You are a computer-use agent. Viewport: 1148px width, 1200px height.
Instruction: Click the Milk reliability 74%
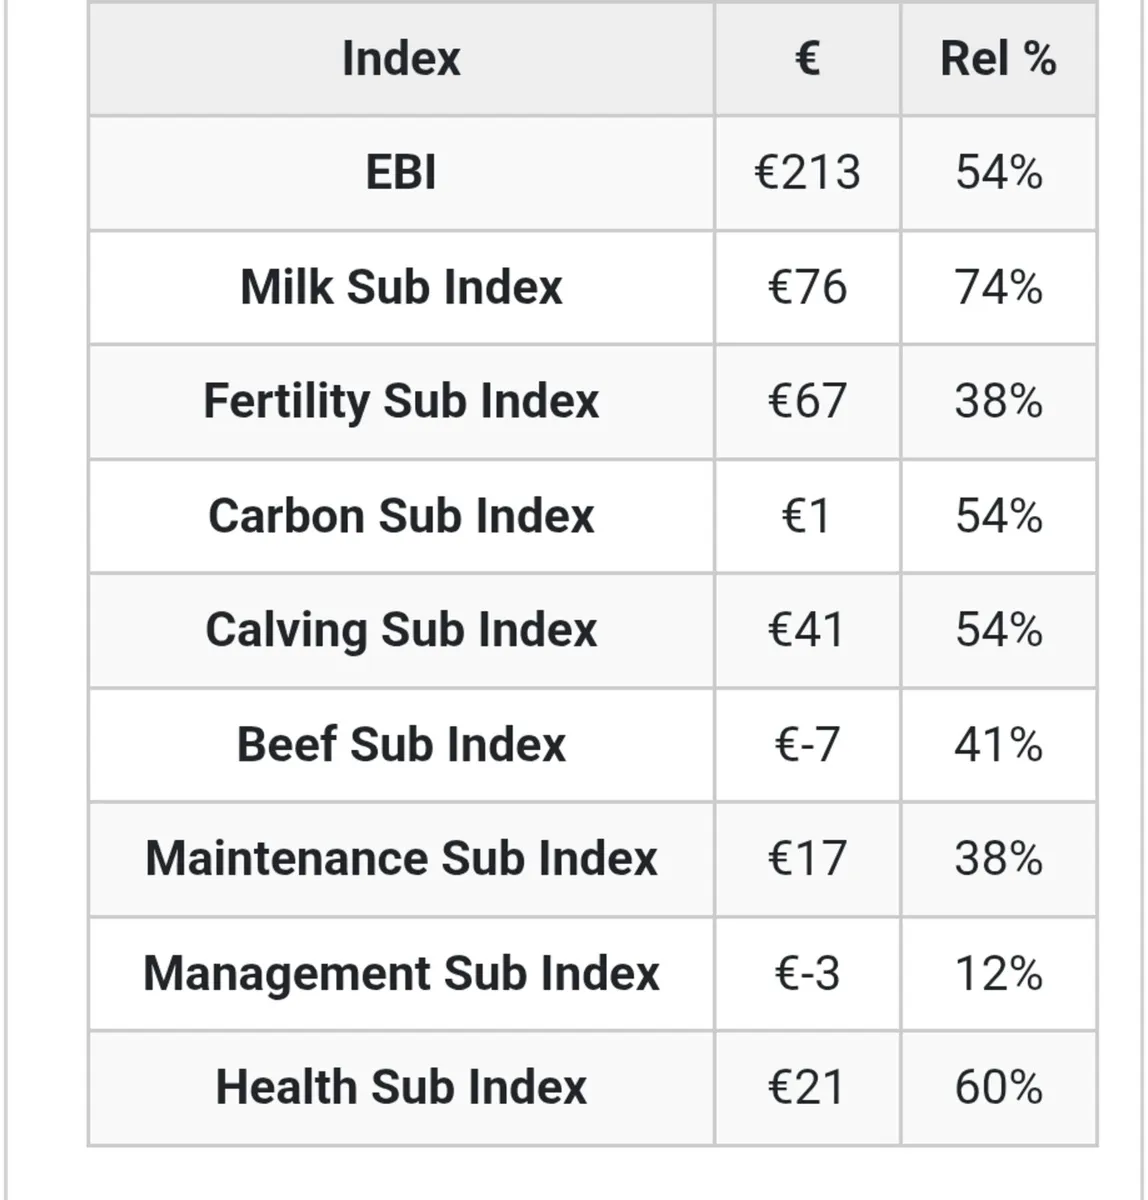[998, 287]
